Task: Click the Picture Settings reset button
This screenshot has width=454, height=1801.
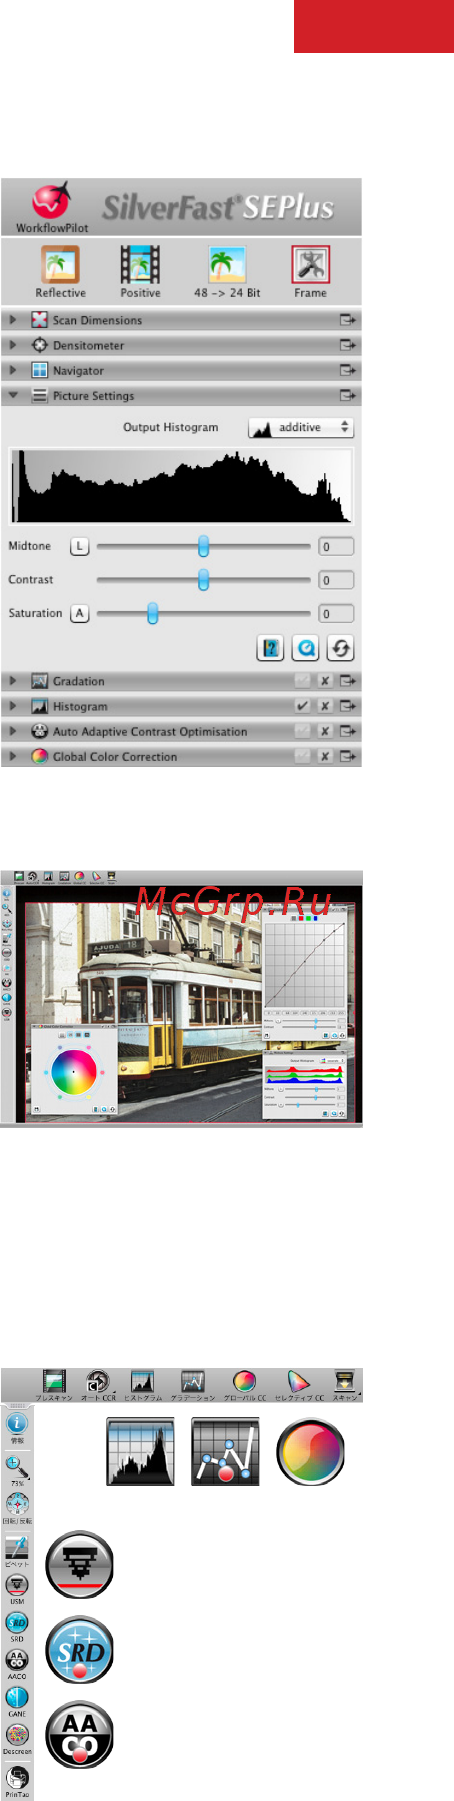Action: pyautogui.click(x=340, y=648)
